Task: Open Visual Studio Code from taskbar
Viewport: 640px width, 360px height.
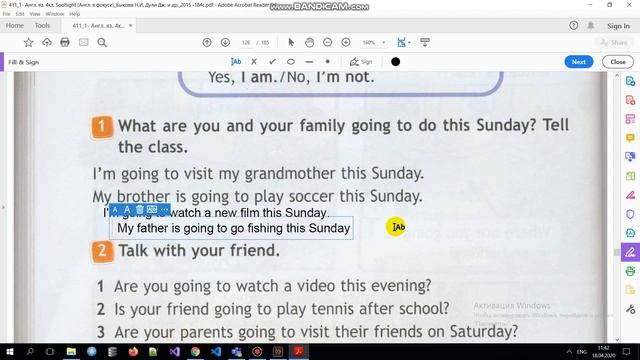Action: (x=216, y=351)
